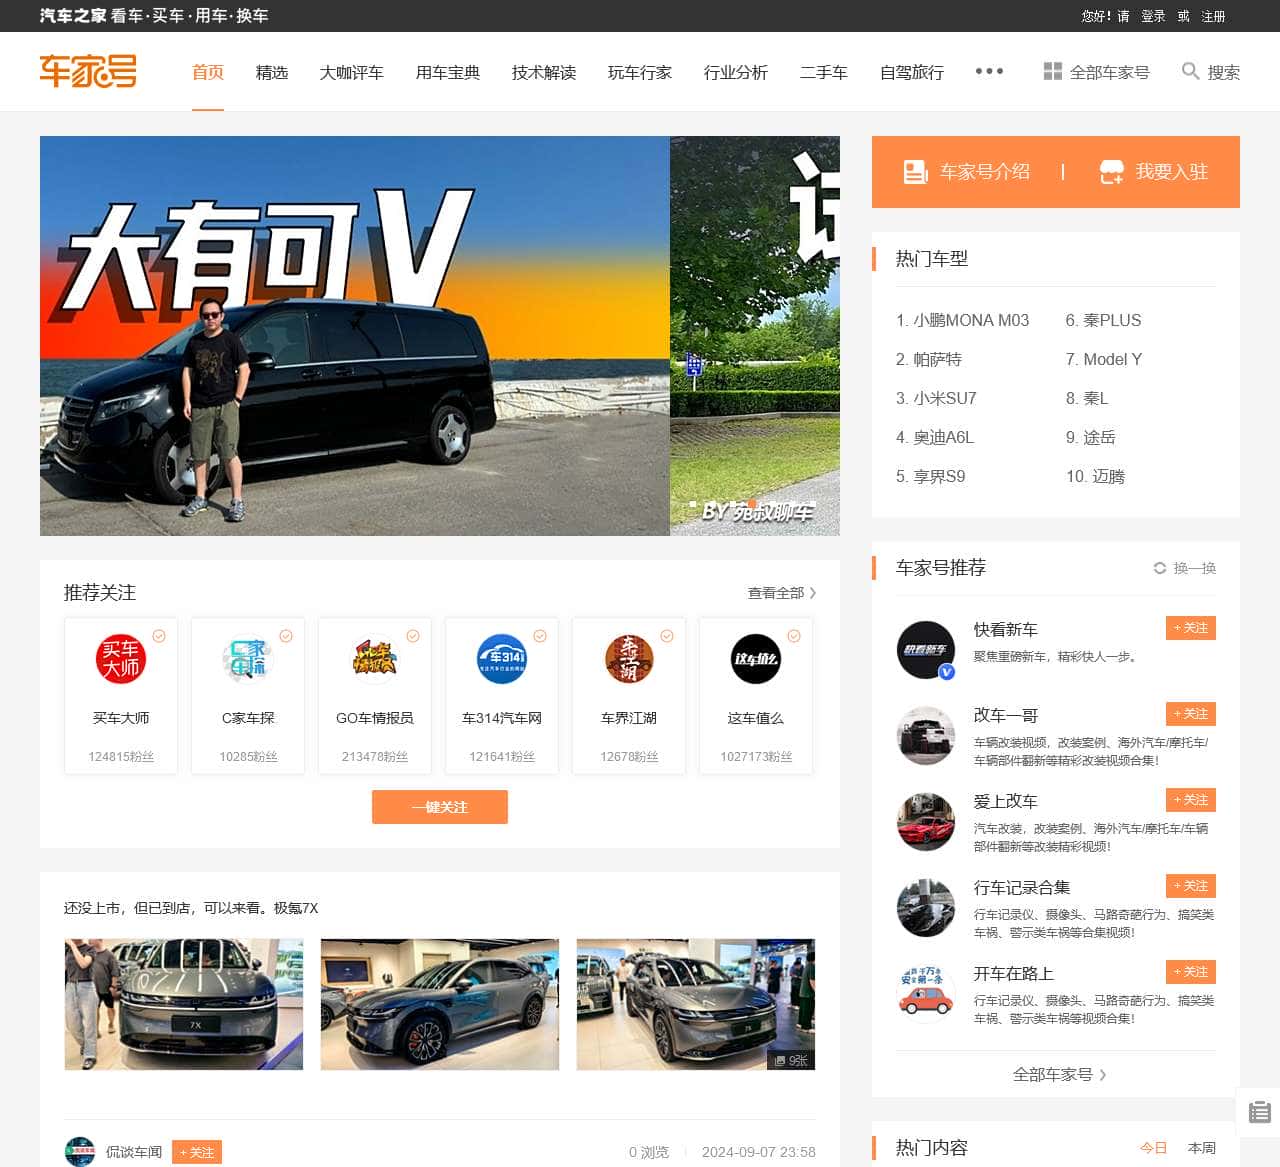Toggle the select checkmark on 这车值么 card
The width and height of the screenshot is (1280, 1167).
(x=794, y=635)
